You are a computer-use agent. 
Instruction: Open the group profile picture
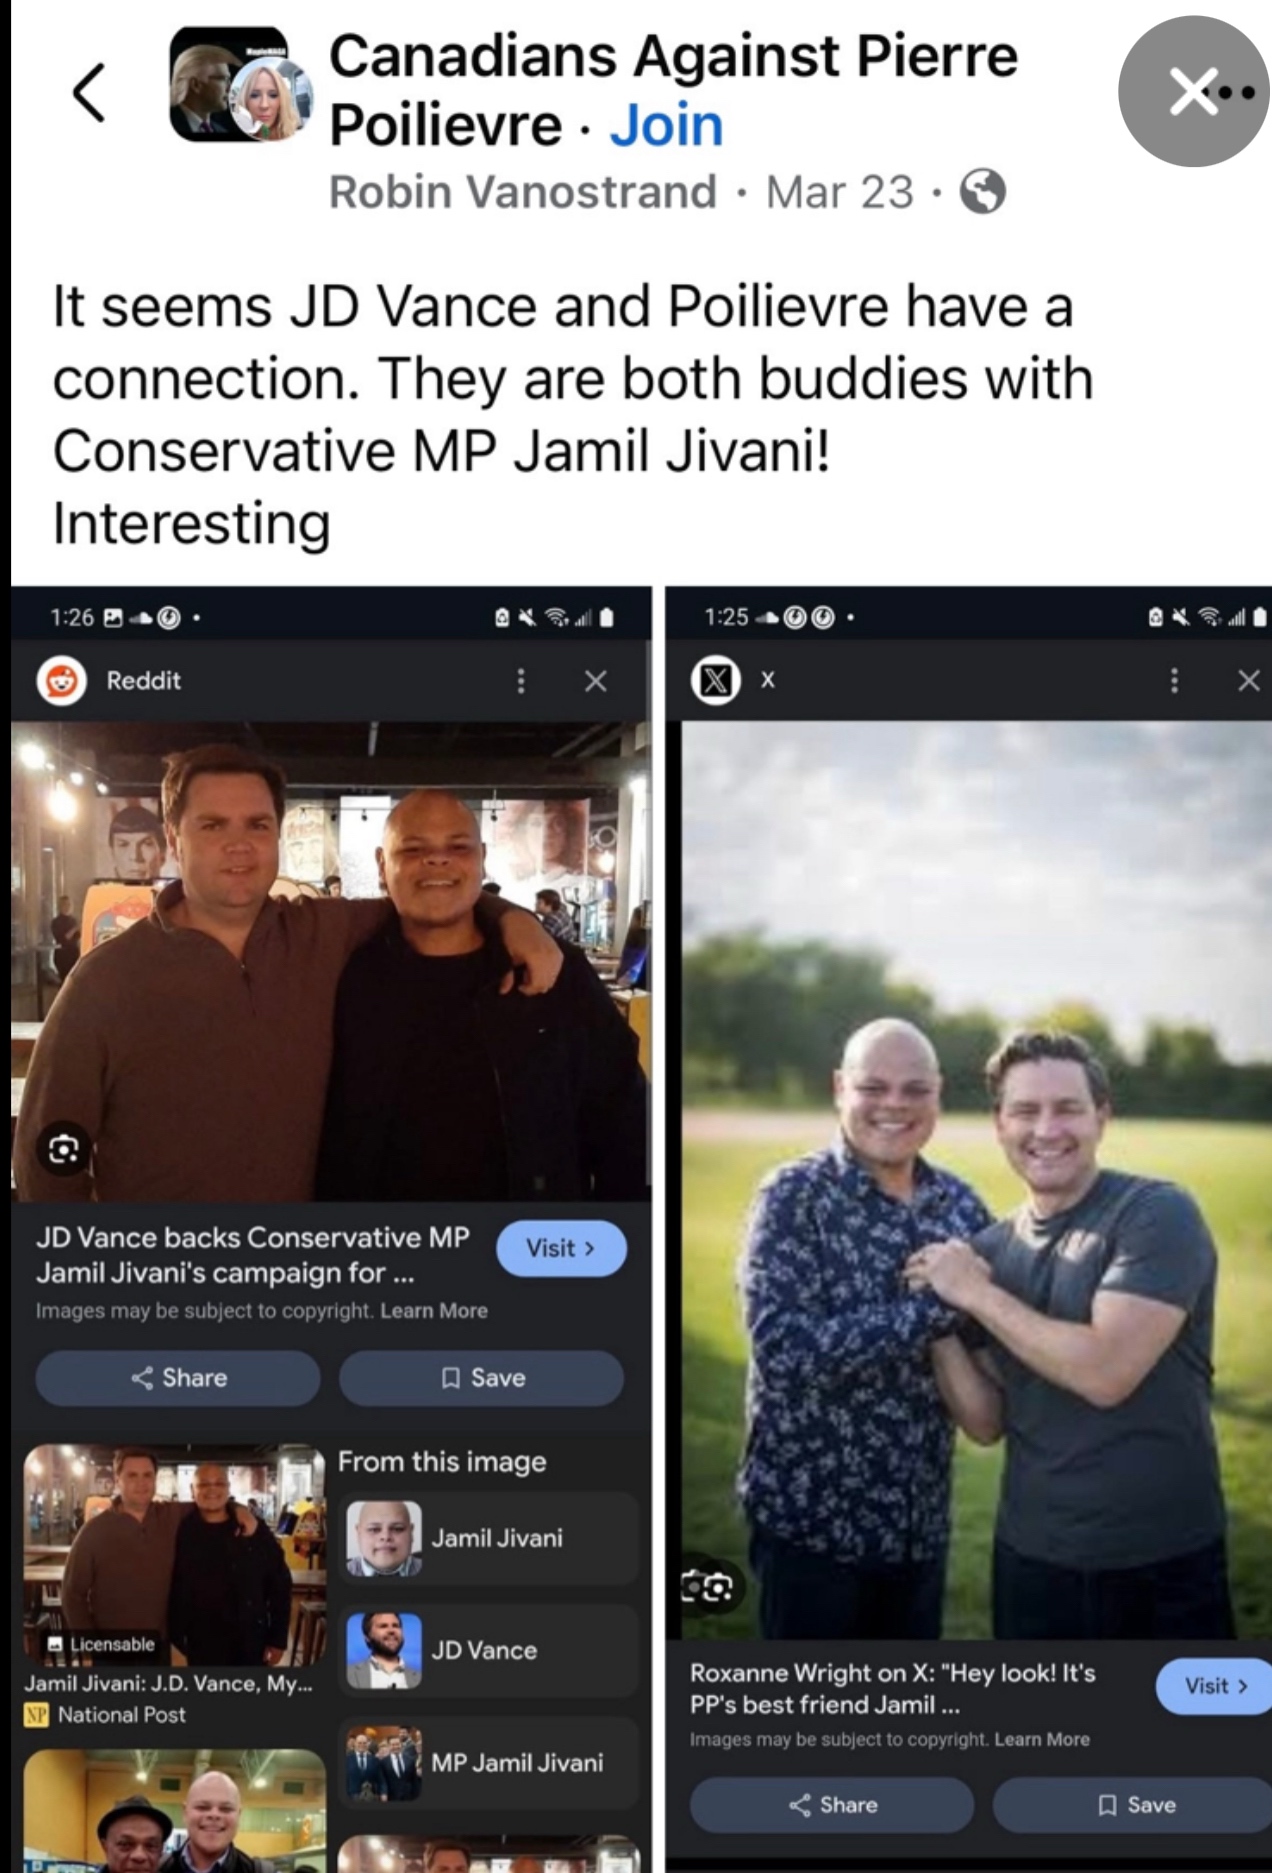coord(240,84)
